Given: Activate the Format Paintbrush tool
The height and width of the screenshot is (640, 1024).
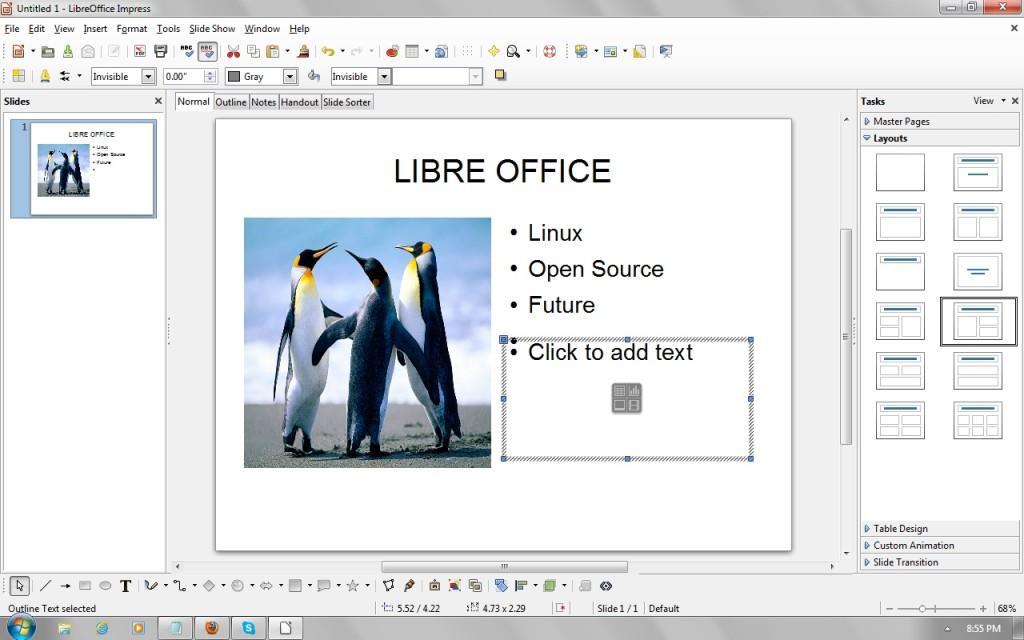Looking at the screenshot, I should click(x=303, y=52).
